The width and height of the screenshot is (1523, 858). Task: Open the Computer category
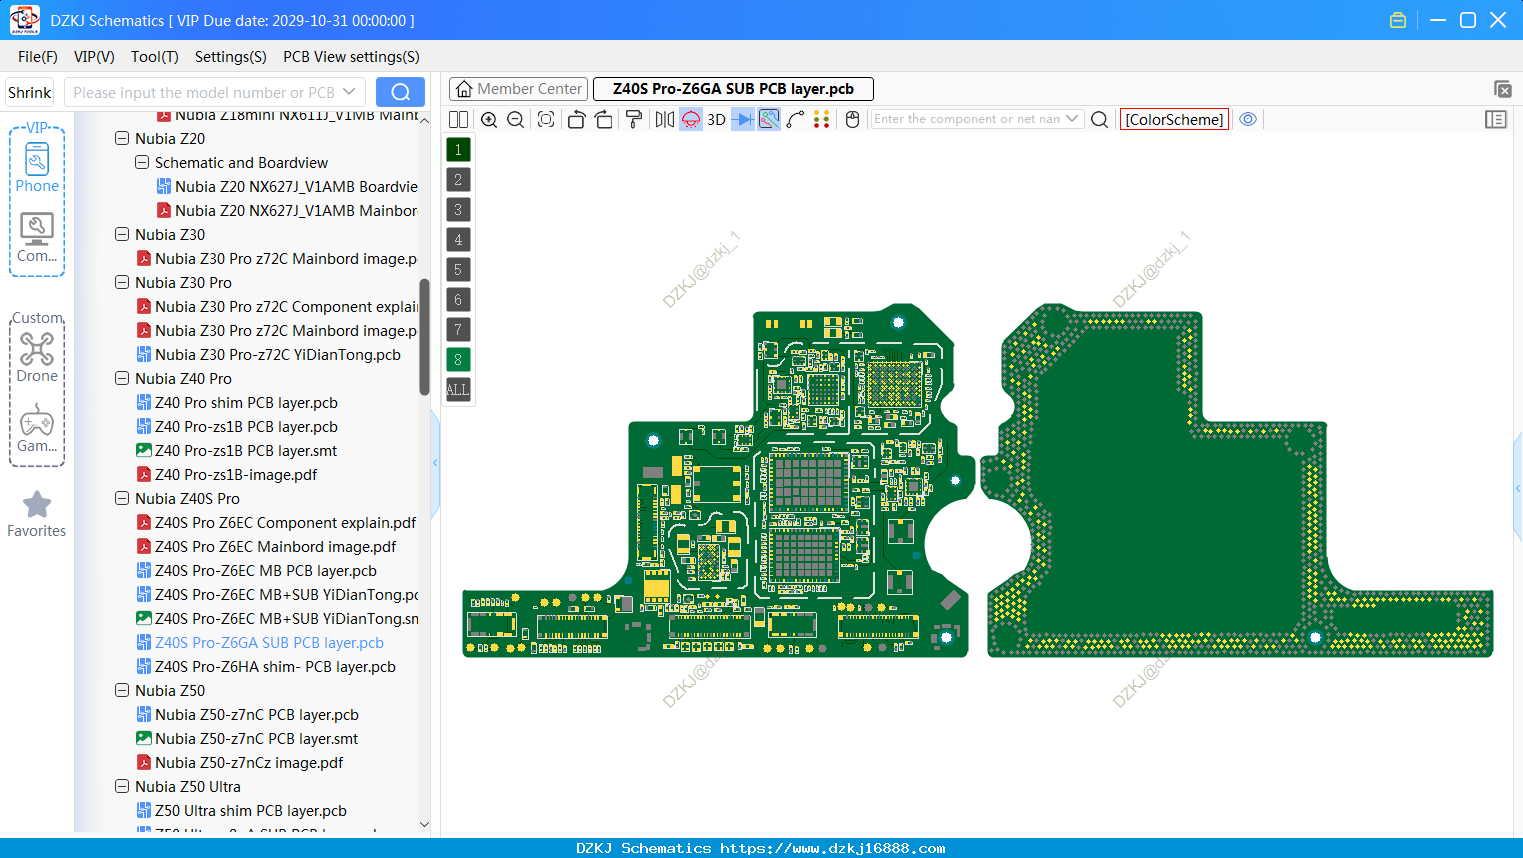[37, 238]
